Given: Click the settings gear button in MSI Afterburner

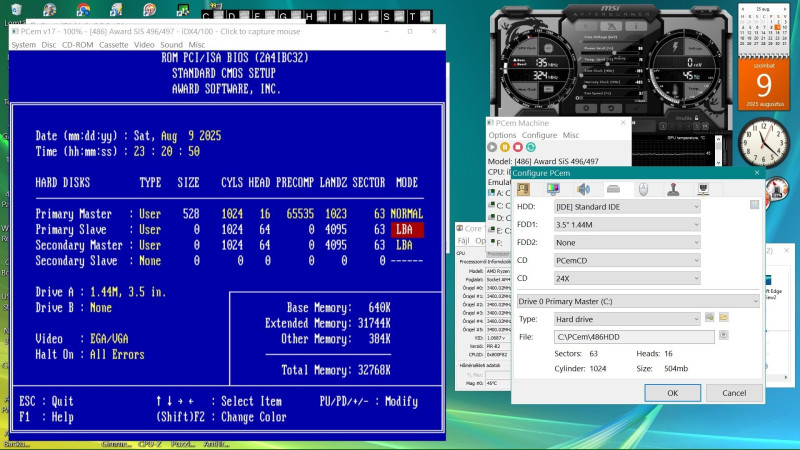Looking at the screenshot, I should (586, 109).
